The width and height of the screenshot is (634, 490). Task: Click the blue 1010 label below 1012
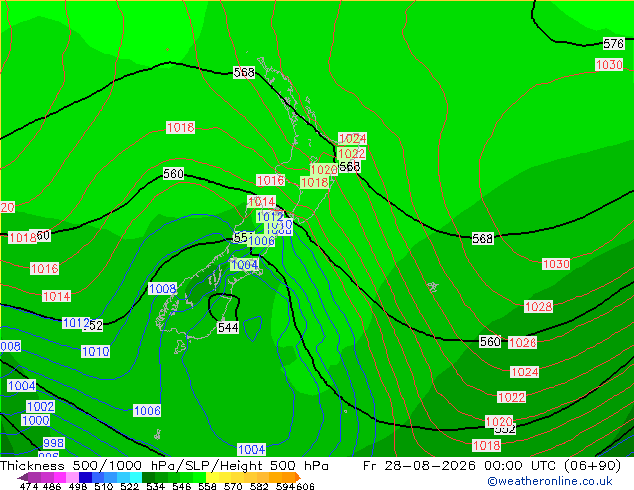point(95,351)
